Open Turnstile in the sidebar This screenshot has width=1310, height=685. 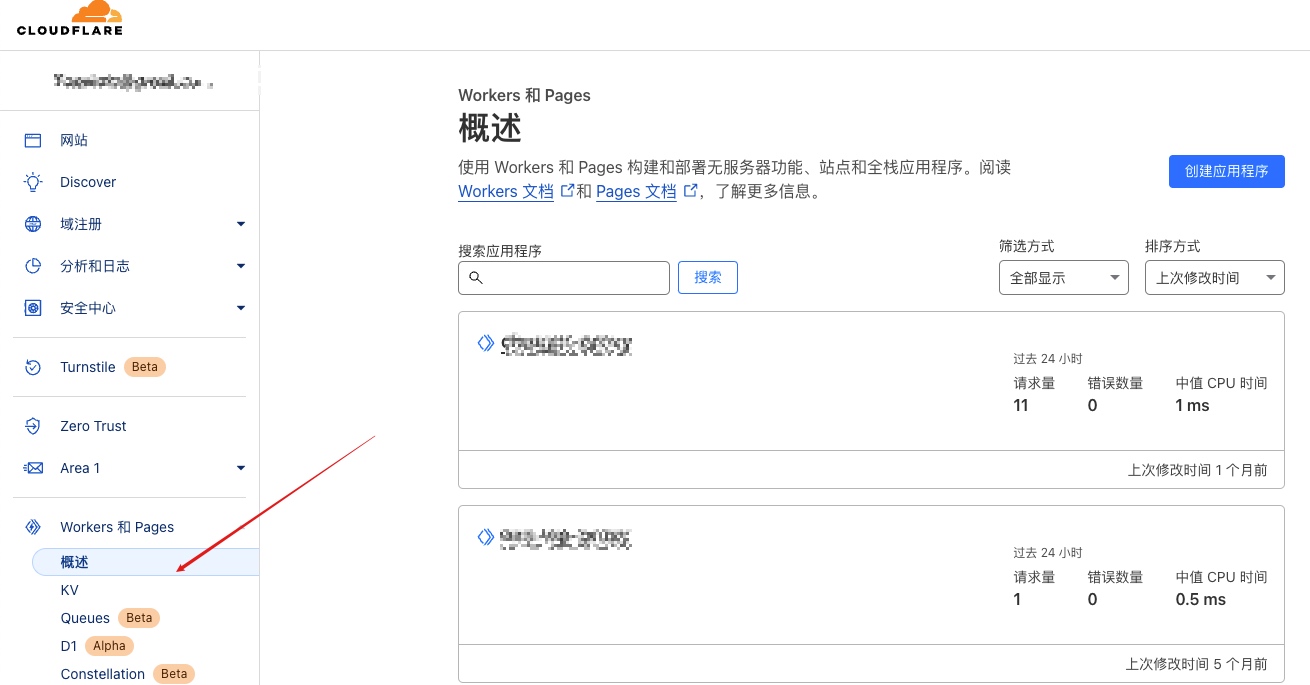pyautogui.click(x=88, y=367)
